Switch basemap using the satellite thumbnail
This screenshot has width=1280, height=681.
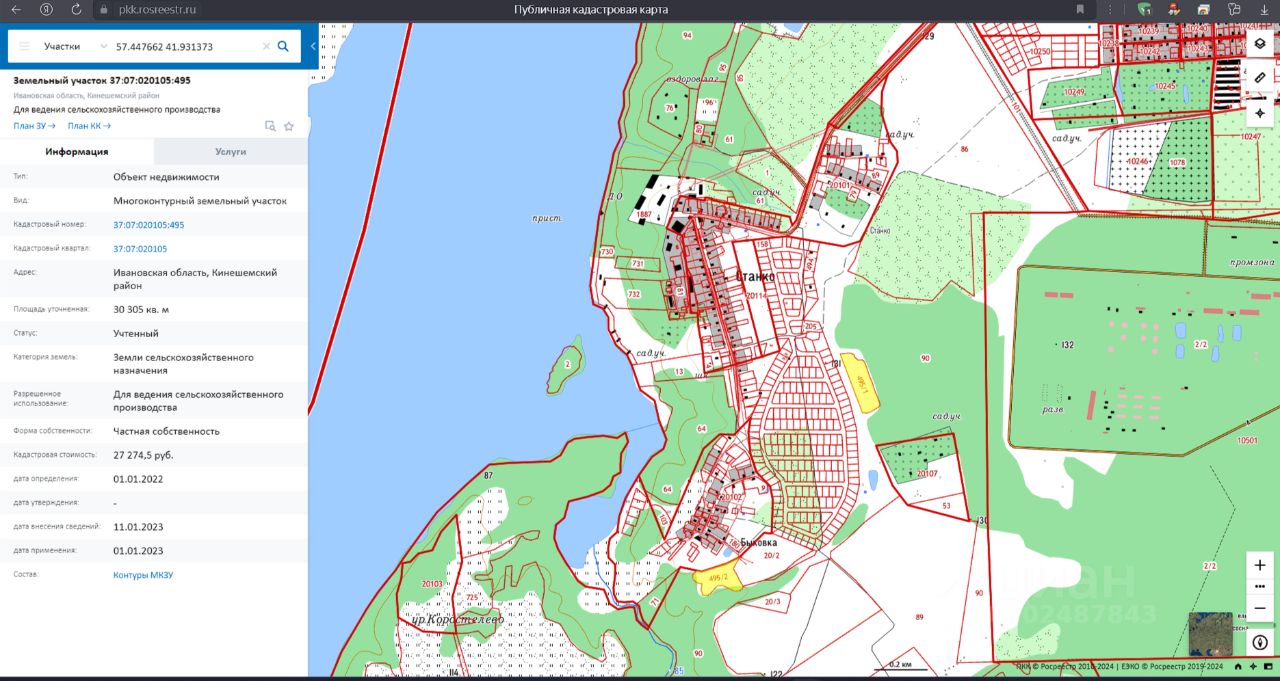(x=1210, y=634)
